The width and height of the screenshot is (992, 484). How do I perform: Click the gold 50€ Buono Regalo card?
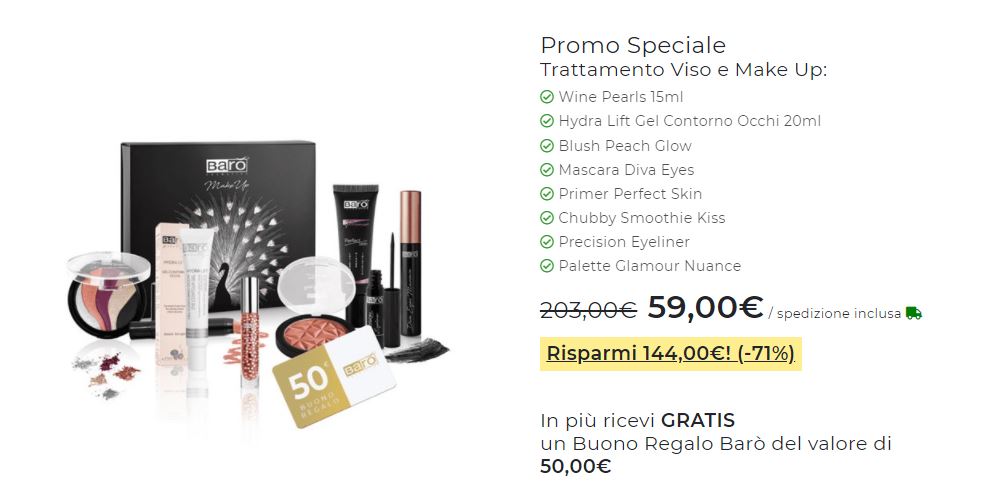(334, 377)
